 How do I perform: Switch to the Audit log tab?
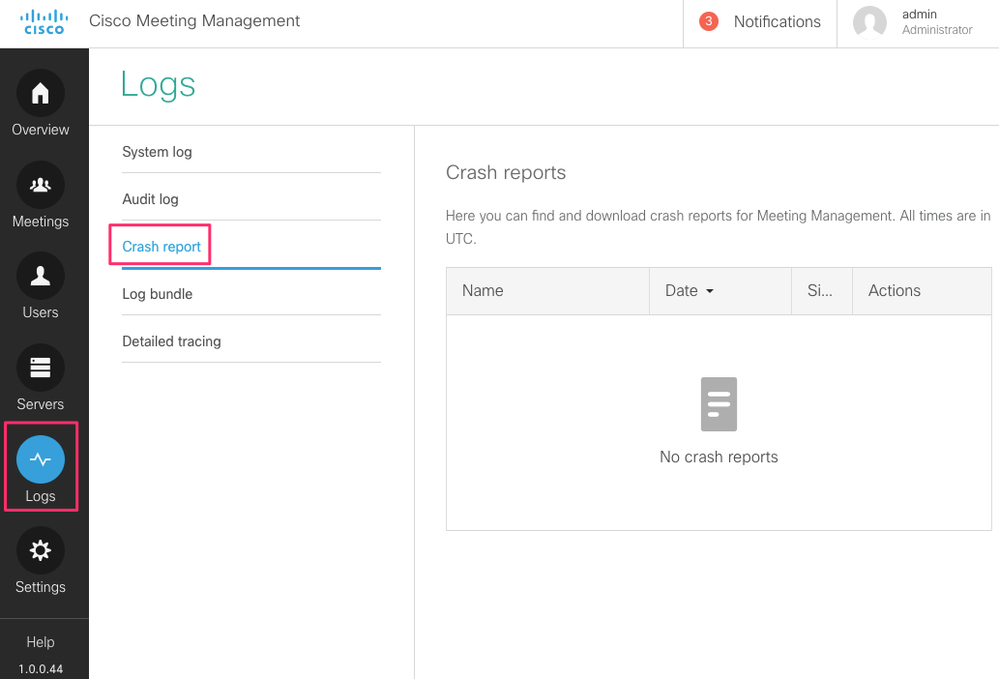coord(251,199)
